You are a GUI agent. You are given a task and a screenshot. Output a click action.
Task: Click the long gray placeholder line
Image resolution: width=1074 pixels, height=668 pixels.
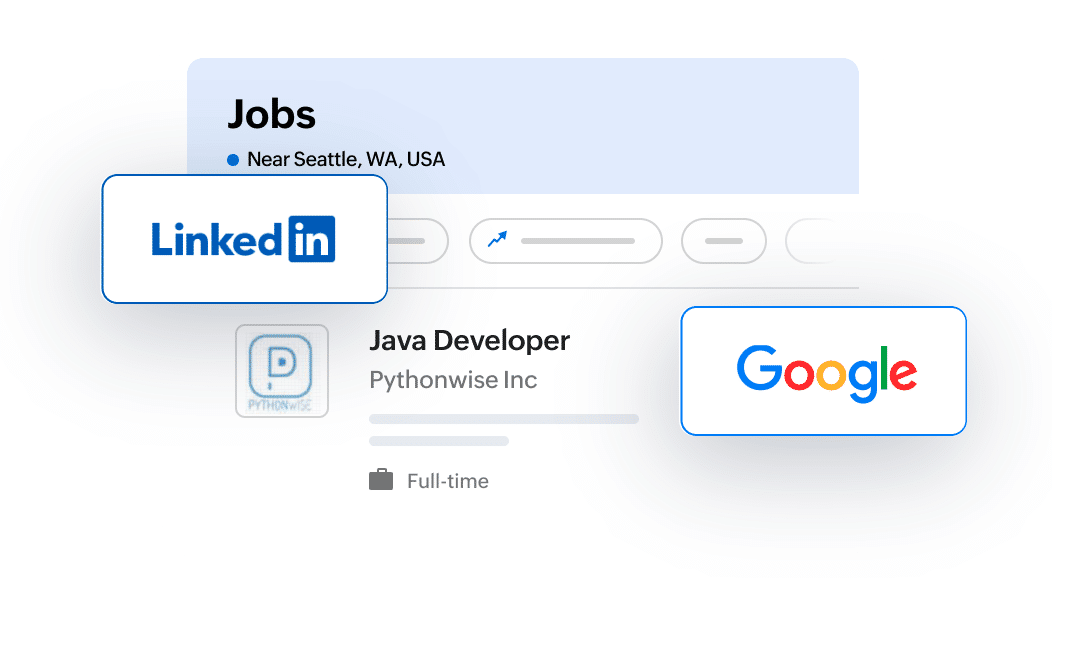[x=503, y=419]
